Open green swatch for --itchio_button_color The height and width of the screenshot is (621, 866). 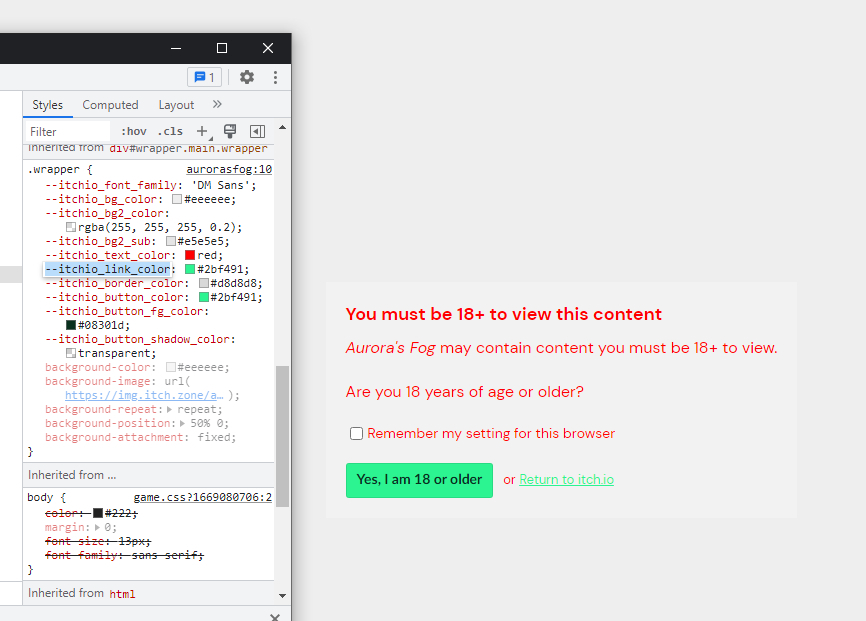point(204,297)
